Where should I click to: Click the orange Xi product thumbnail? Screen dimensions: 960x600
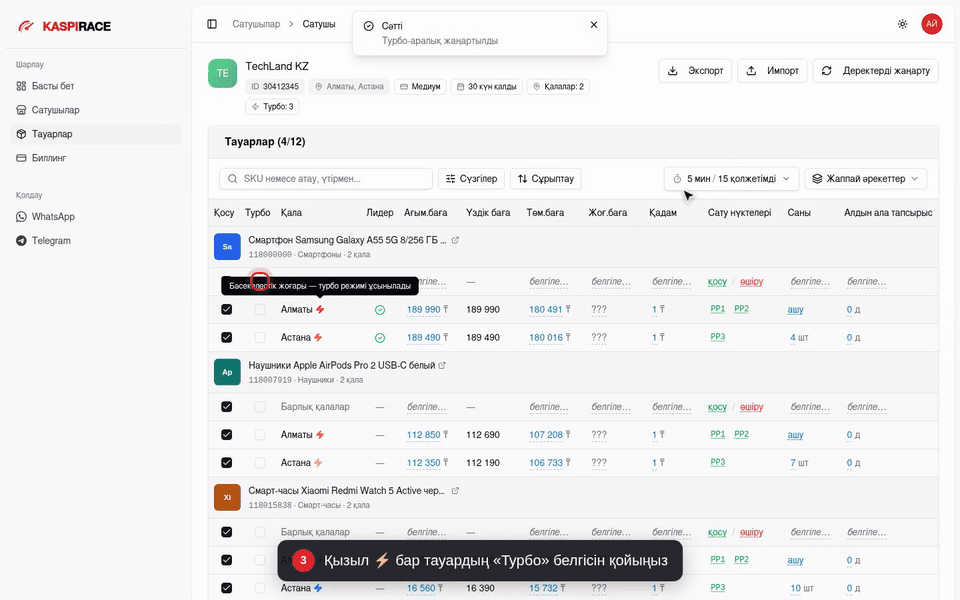pos(227,497)
